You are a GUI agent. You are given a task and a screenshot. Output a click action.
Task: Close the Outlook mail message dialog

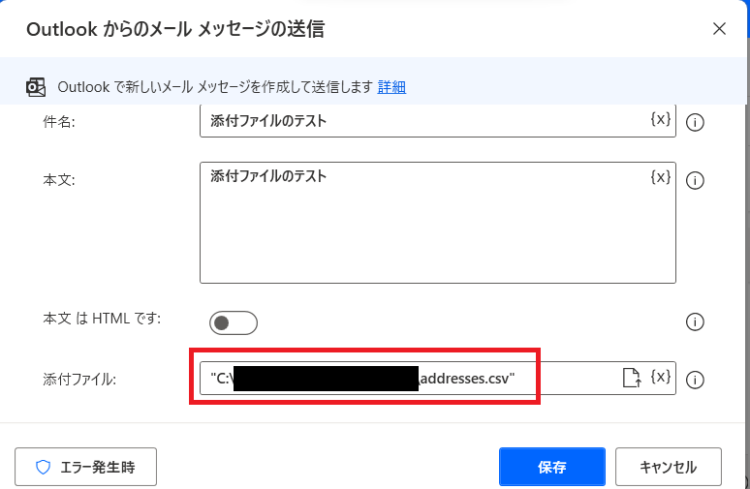tap(719, 29)
